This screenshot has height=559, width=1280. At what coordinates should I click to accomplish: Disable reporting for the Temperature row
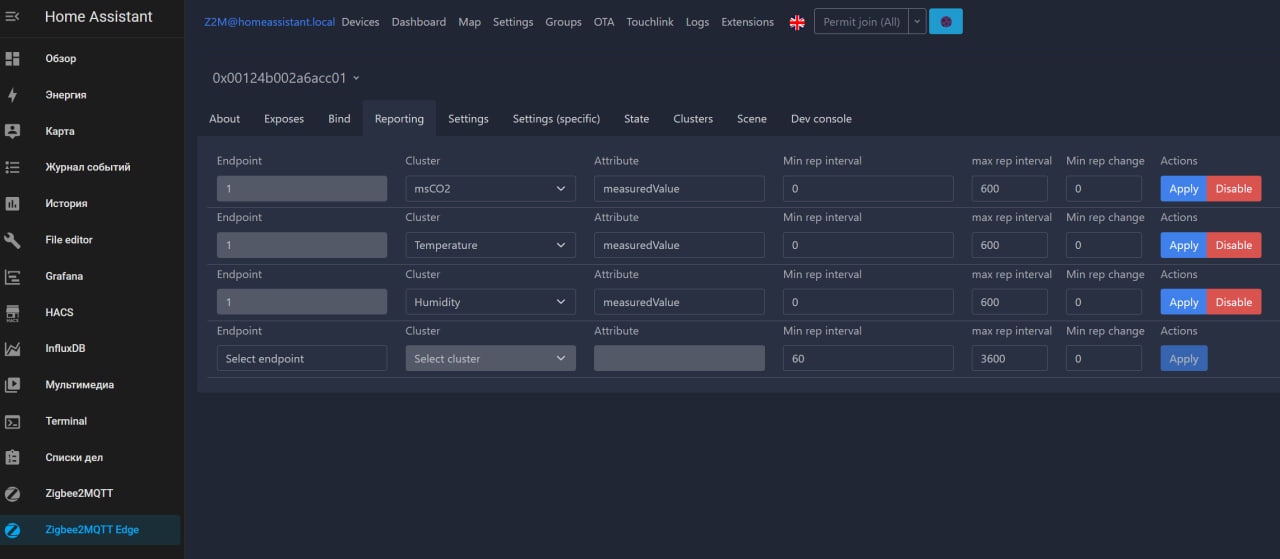1234,245
